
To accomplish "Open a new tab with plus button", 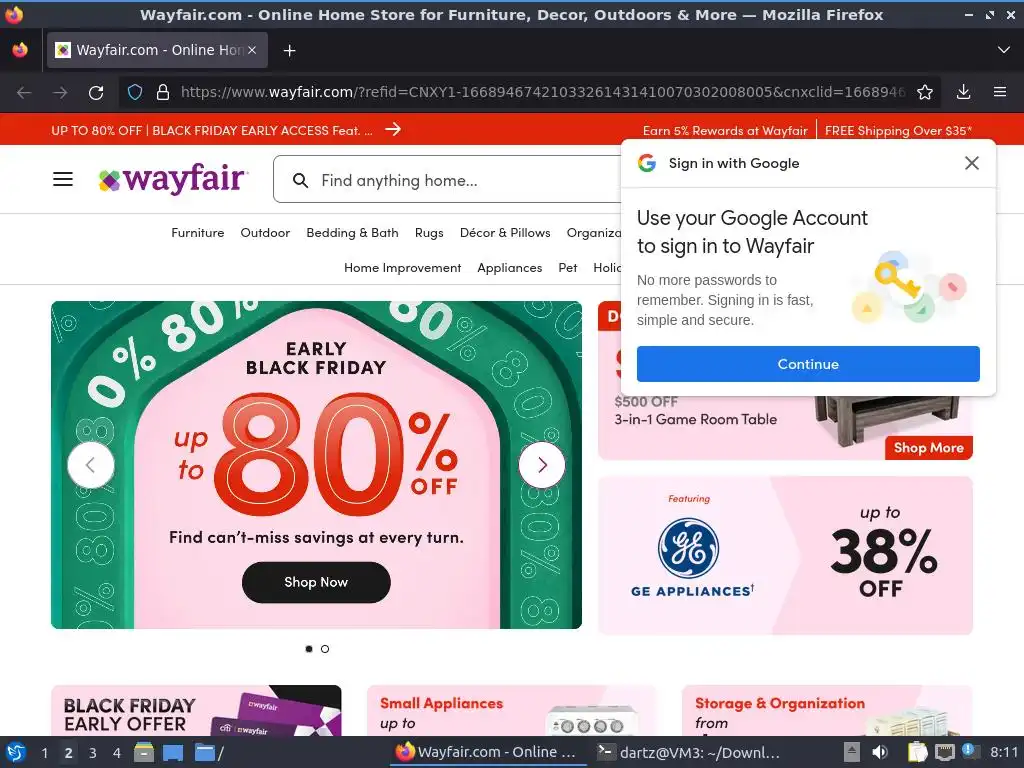I will [289, 50].
